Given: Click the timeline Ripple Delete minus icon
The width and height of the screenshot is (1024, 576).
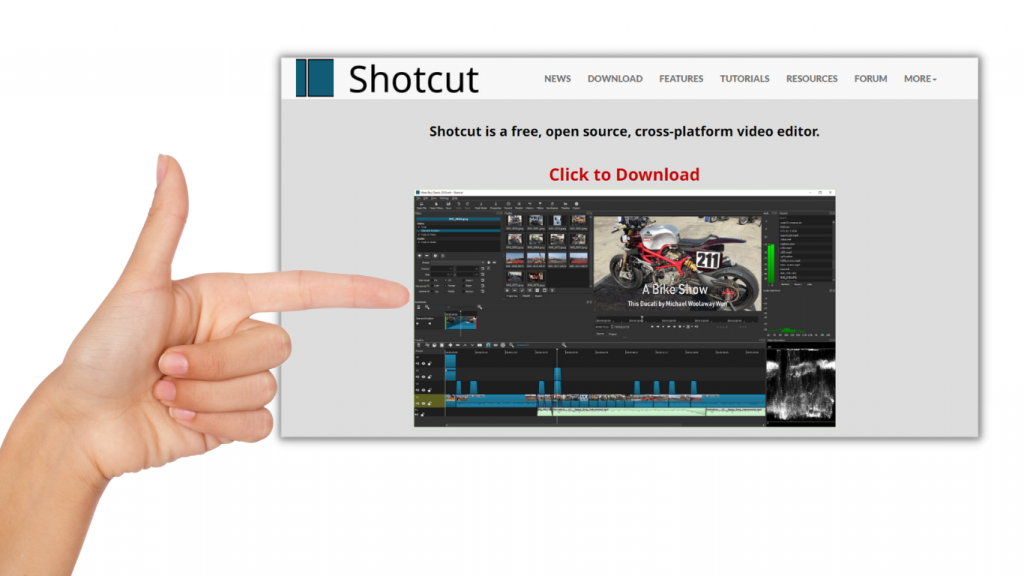Looking at the screenshot, I should click(457, 345).
